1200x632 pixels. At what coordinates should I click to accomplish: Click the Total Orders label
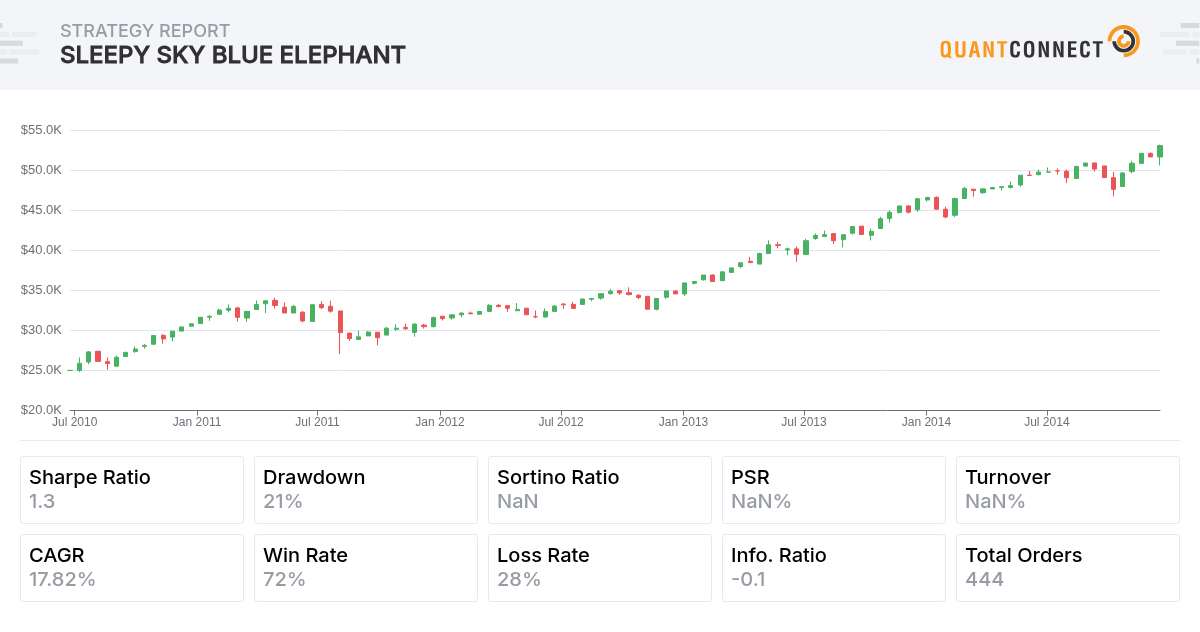(x=1024, y=556)
